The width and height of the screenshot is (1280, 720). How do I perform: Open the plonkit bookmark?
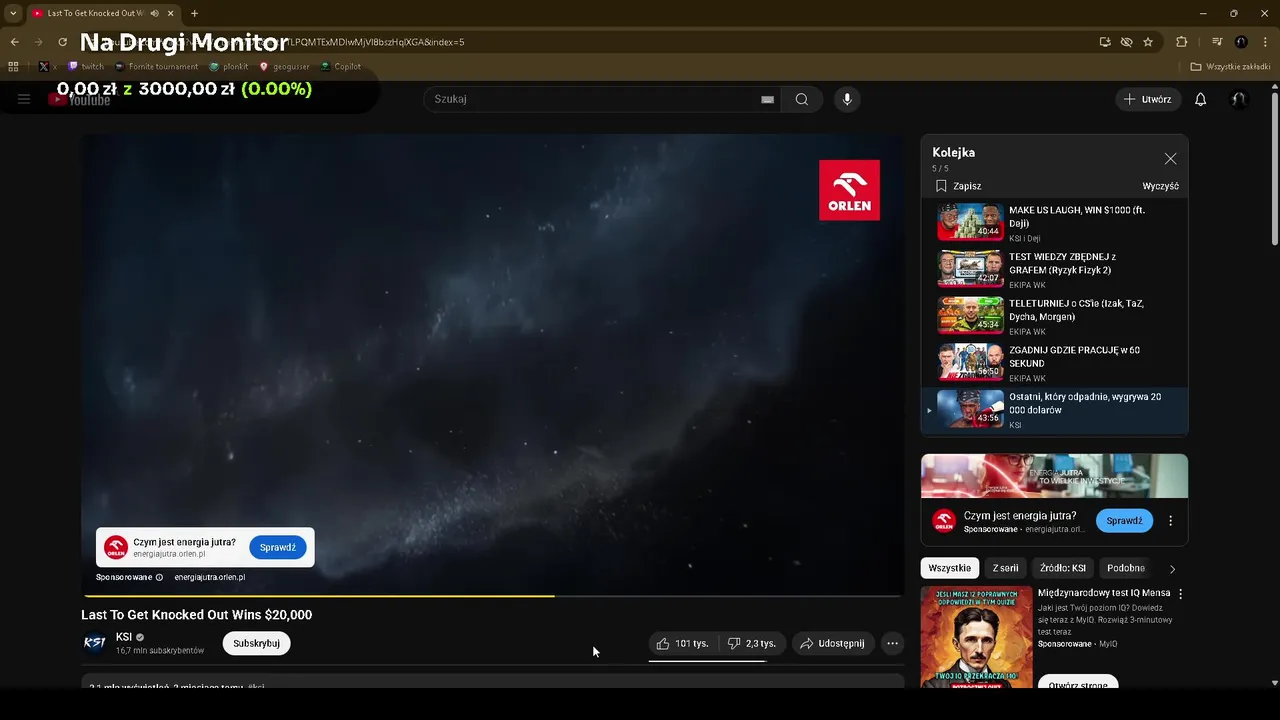coord(229,67)
